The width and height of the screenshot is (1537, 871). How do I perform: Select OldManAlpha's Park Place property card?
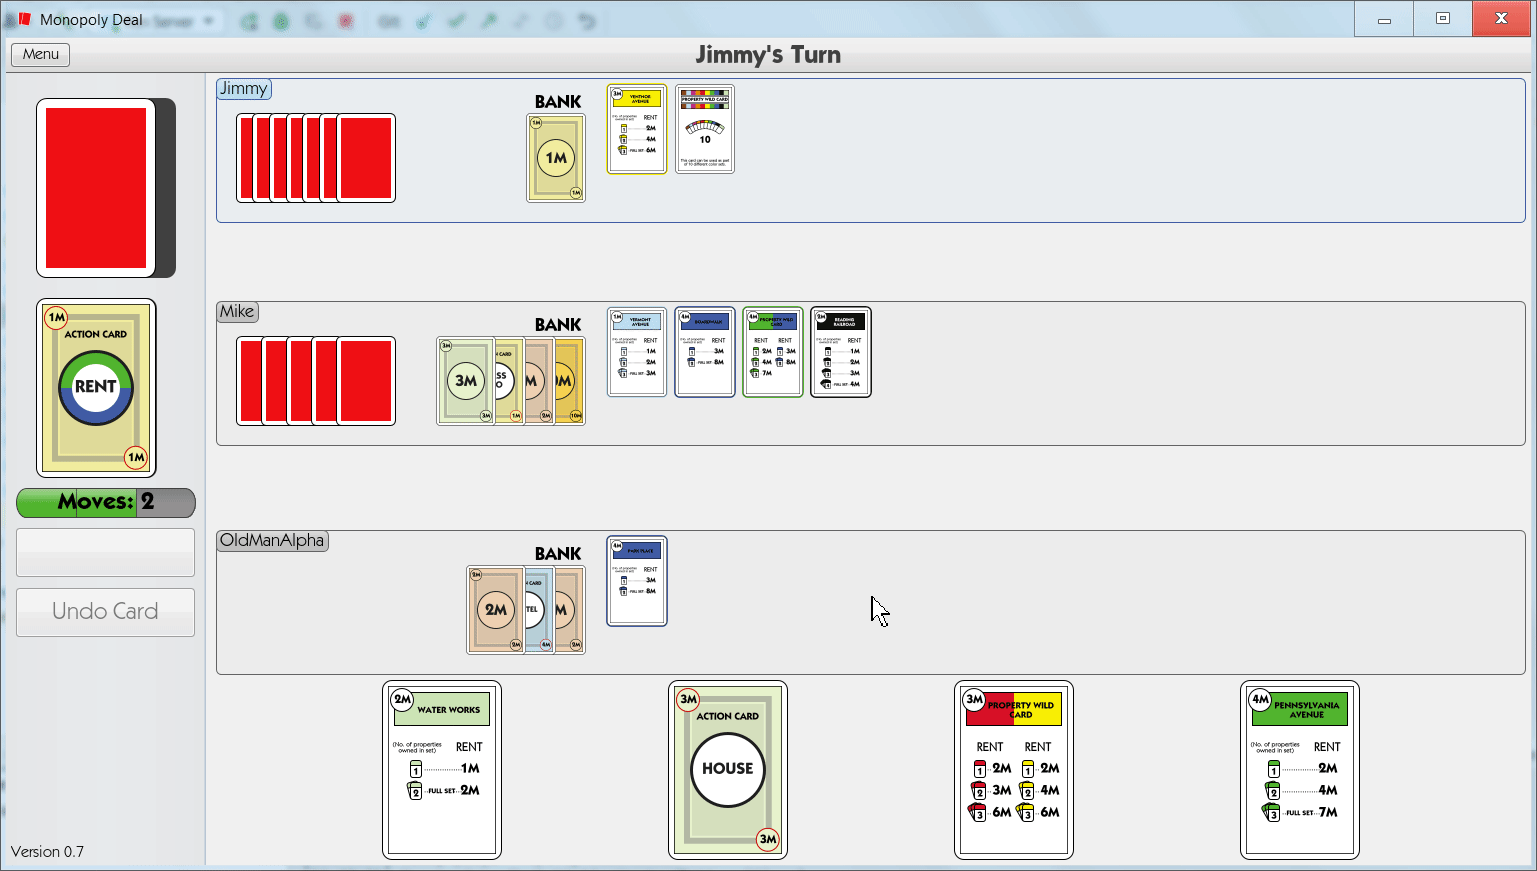click(x=637, y=581)
